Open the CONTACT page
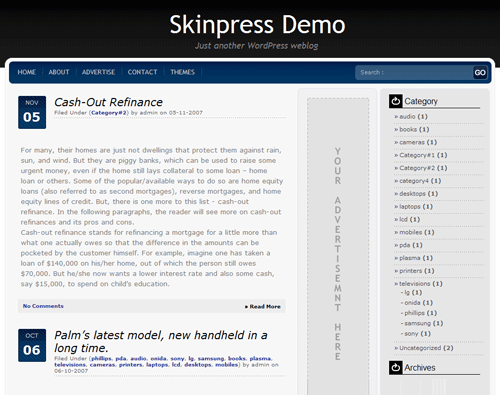This screenshot has height=395, width=500. click(x=142, y=72)
